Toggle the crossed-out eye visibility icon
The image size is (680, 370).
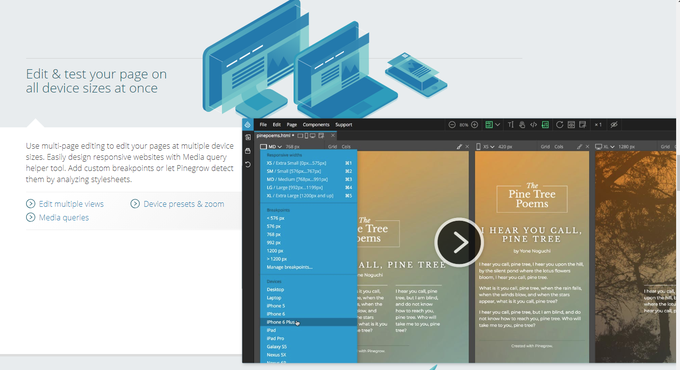(x=614, y=125)
